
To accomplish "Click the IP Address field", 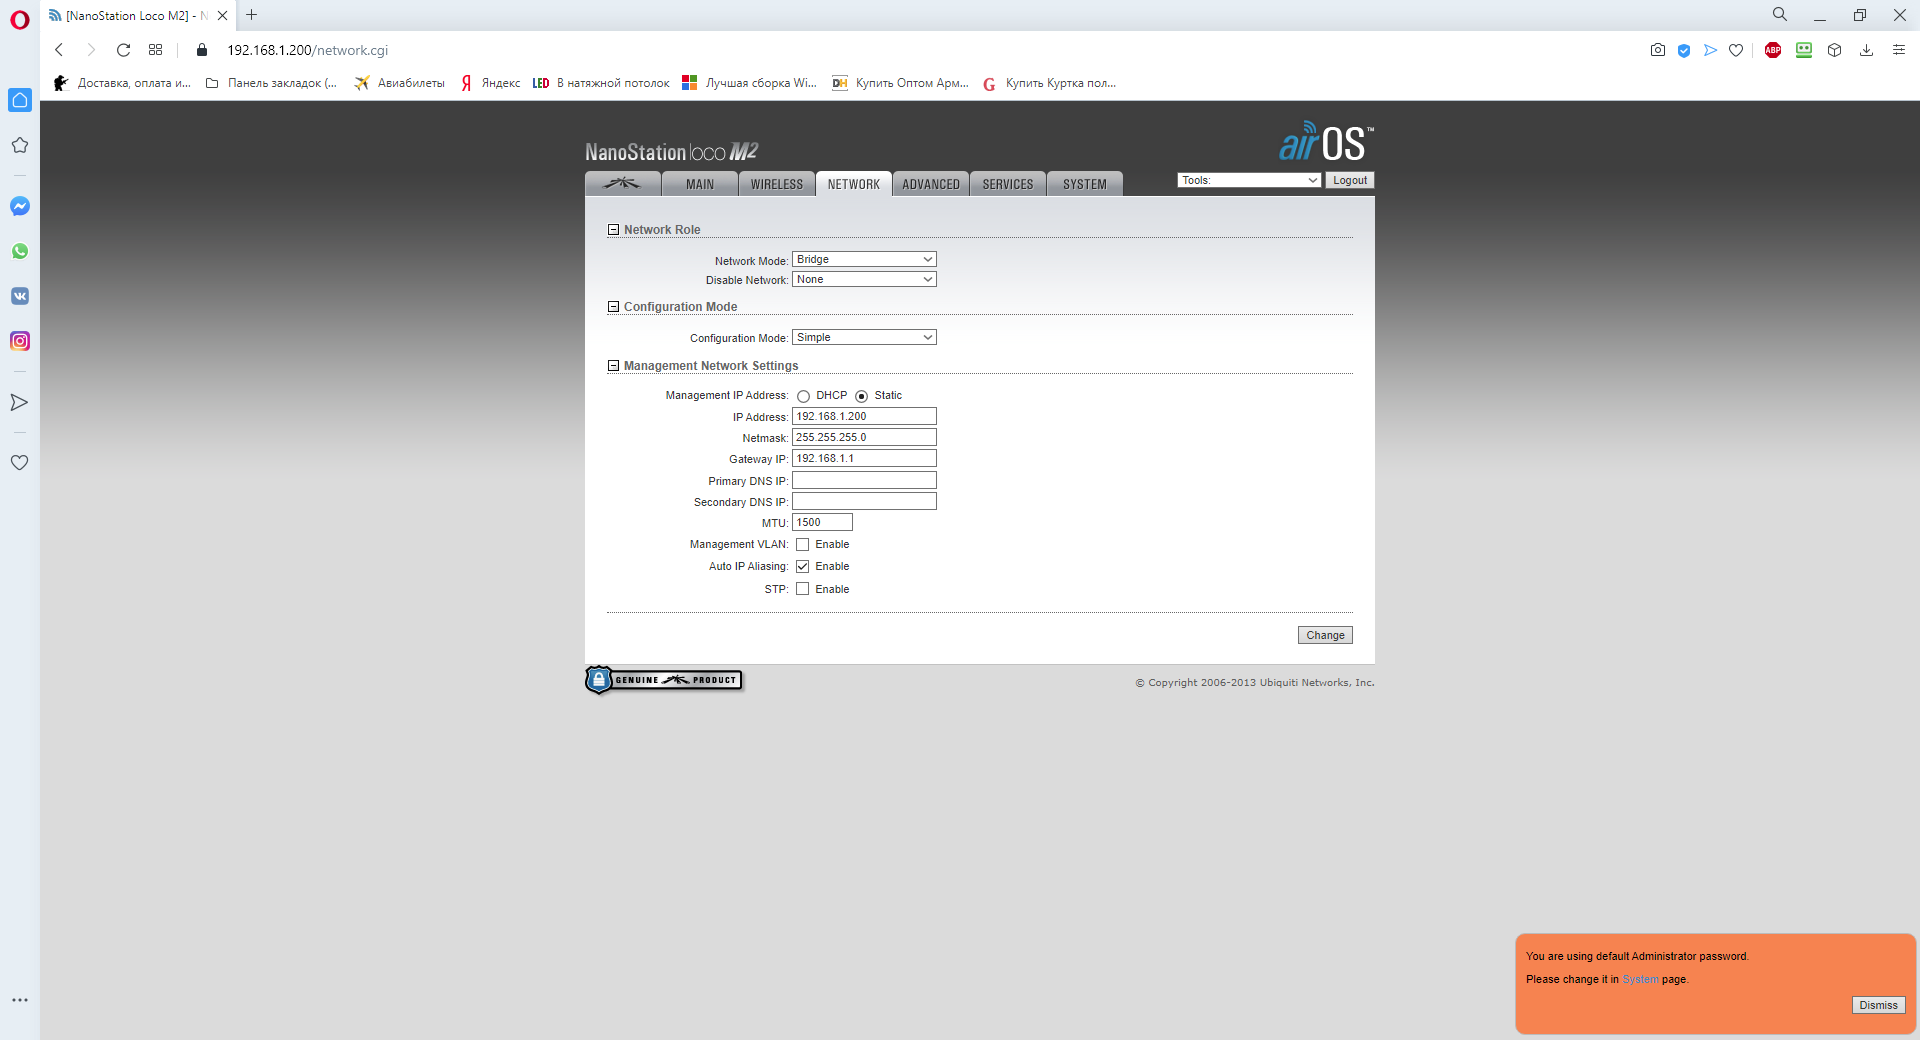I will click(864, 416).
